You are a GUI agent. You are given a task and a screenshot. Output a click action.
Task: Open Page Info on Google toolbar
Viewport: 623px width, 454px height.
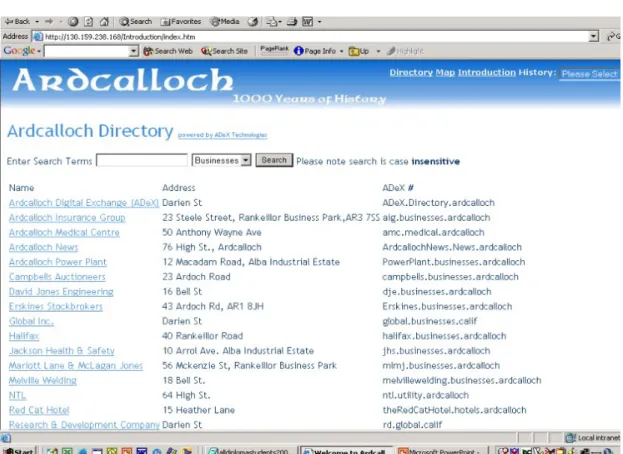coord(315,51)
